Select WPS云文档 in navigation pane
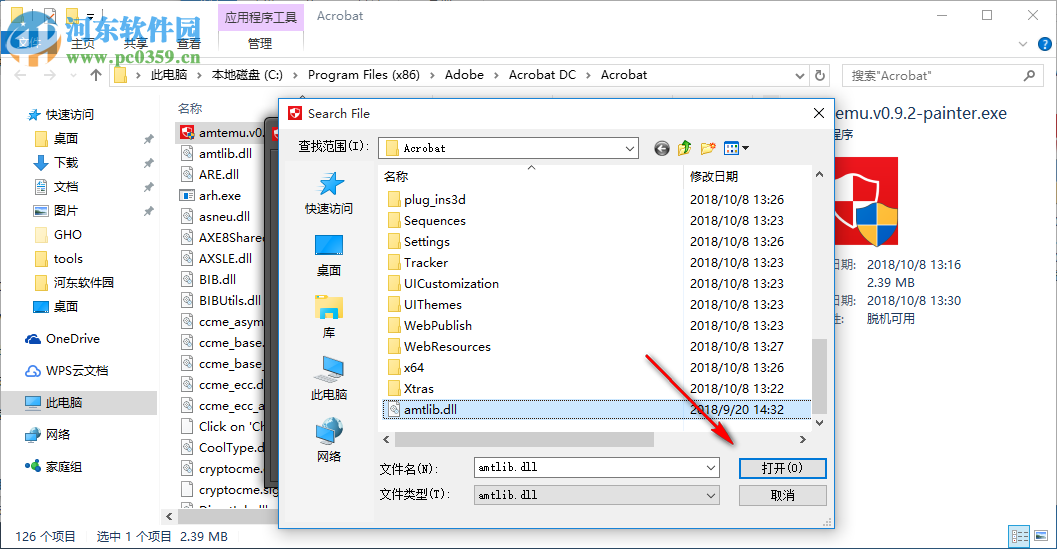 point(66,370)
